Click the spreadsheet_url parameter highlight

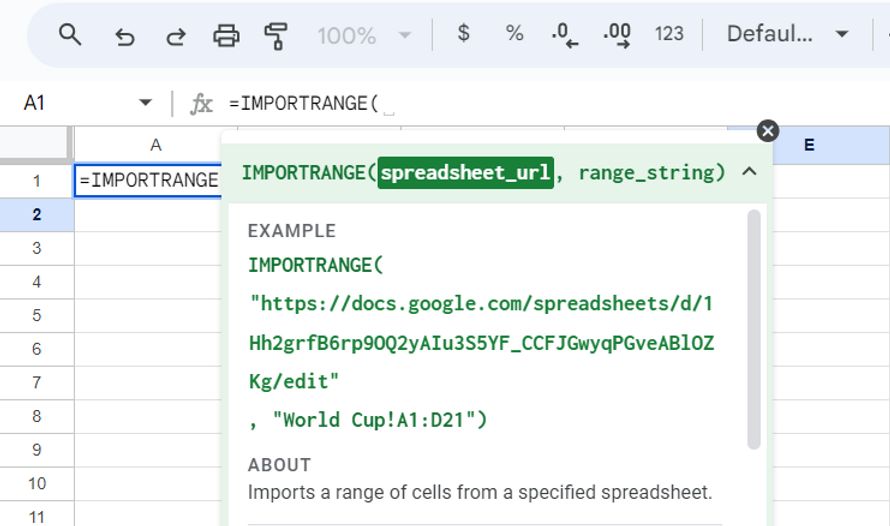point(466,172)
